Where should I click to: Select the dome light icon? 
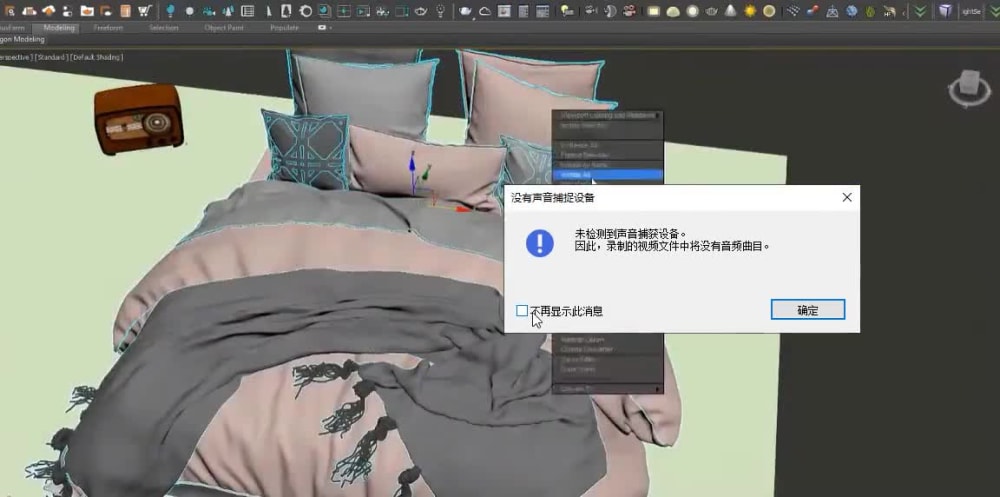pos(673,11)
